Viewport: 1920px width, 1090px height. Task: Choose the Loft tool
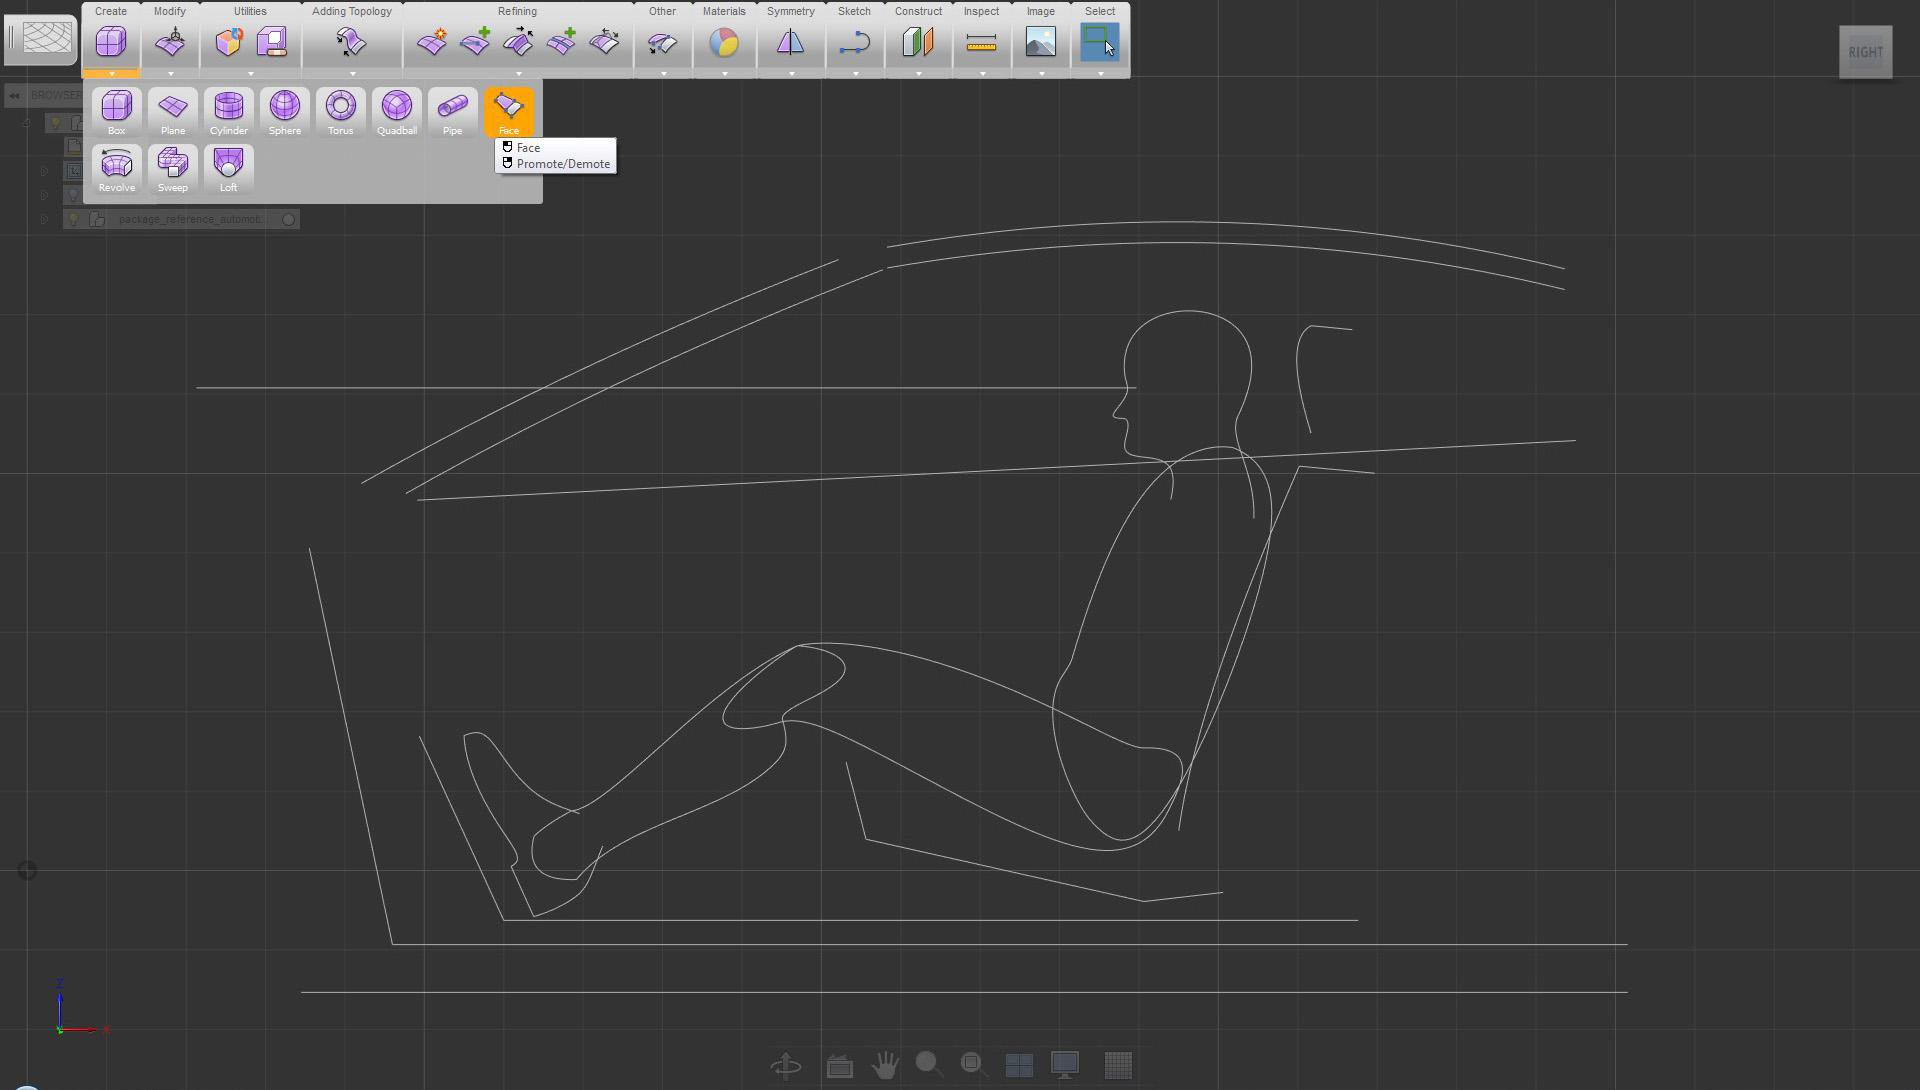click(228, 167)
